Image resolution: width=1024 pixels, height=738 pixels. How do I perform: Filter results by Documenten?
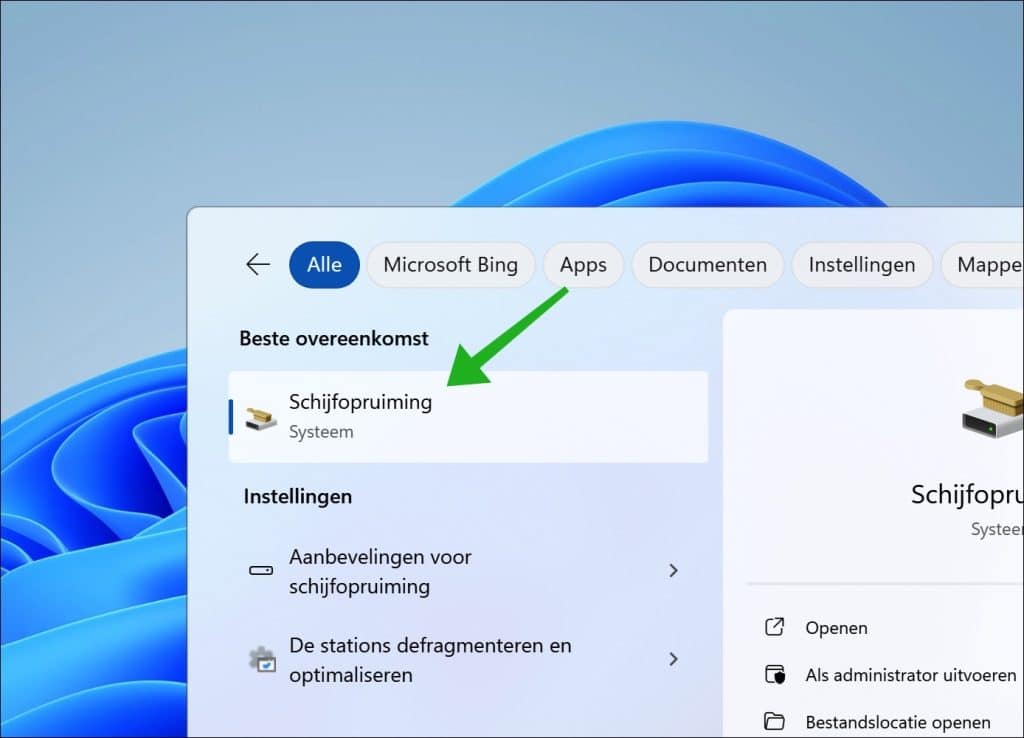pyautogui.click(x=707, y=265)
